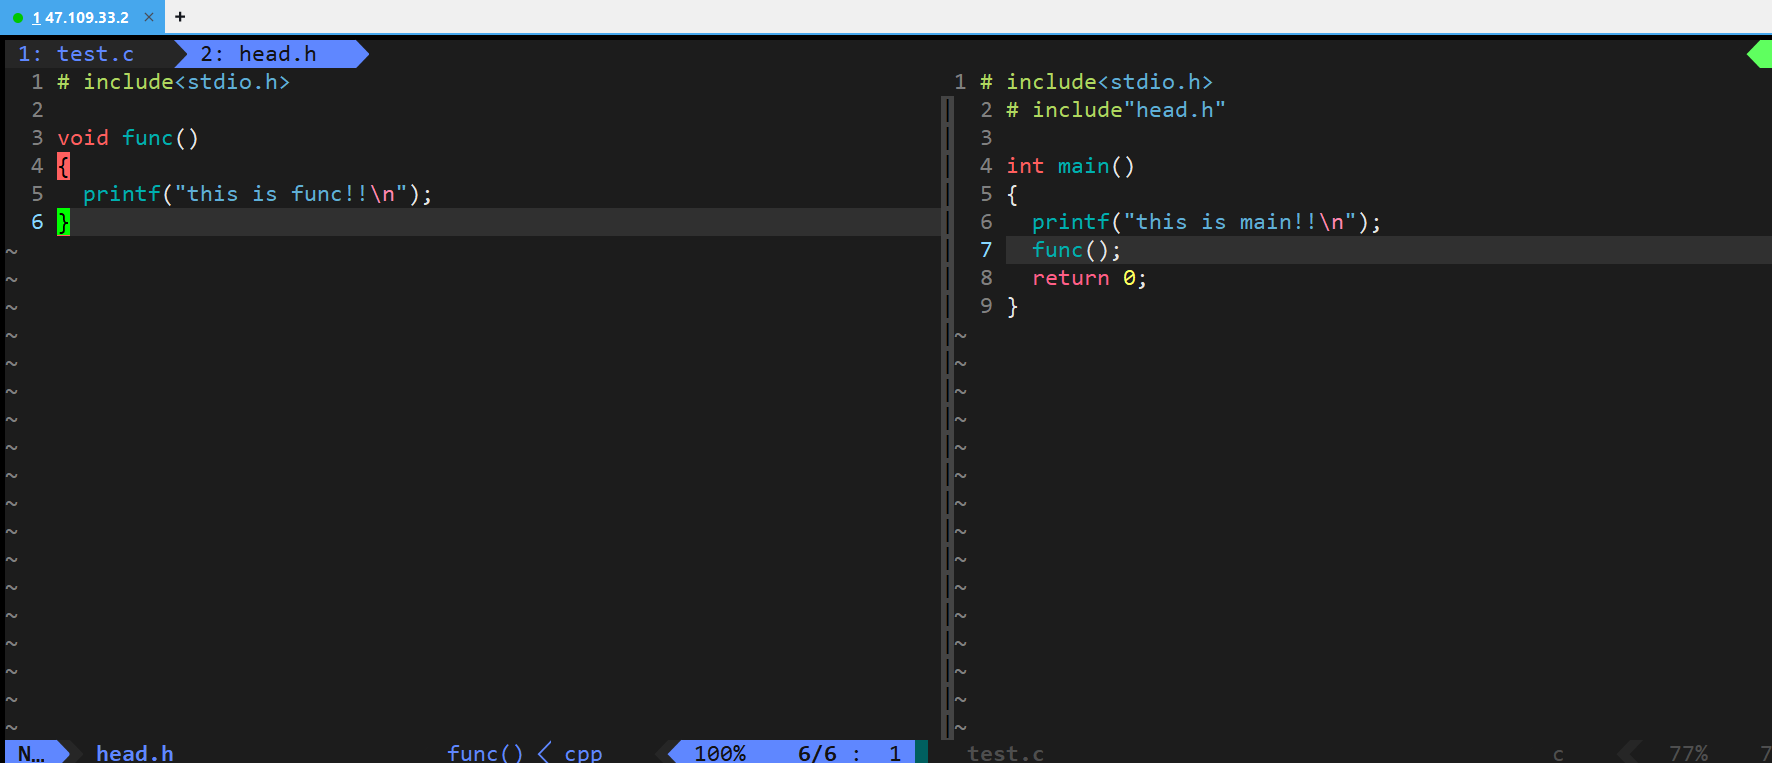
Task: Click the 'c' filetype in right statusline
Action: click(x=1558, y=753)
